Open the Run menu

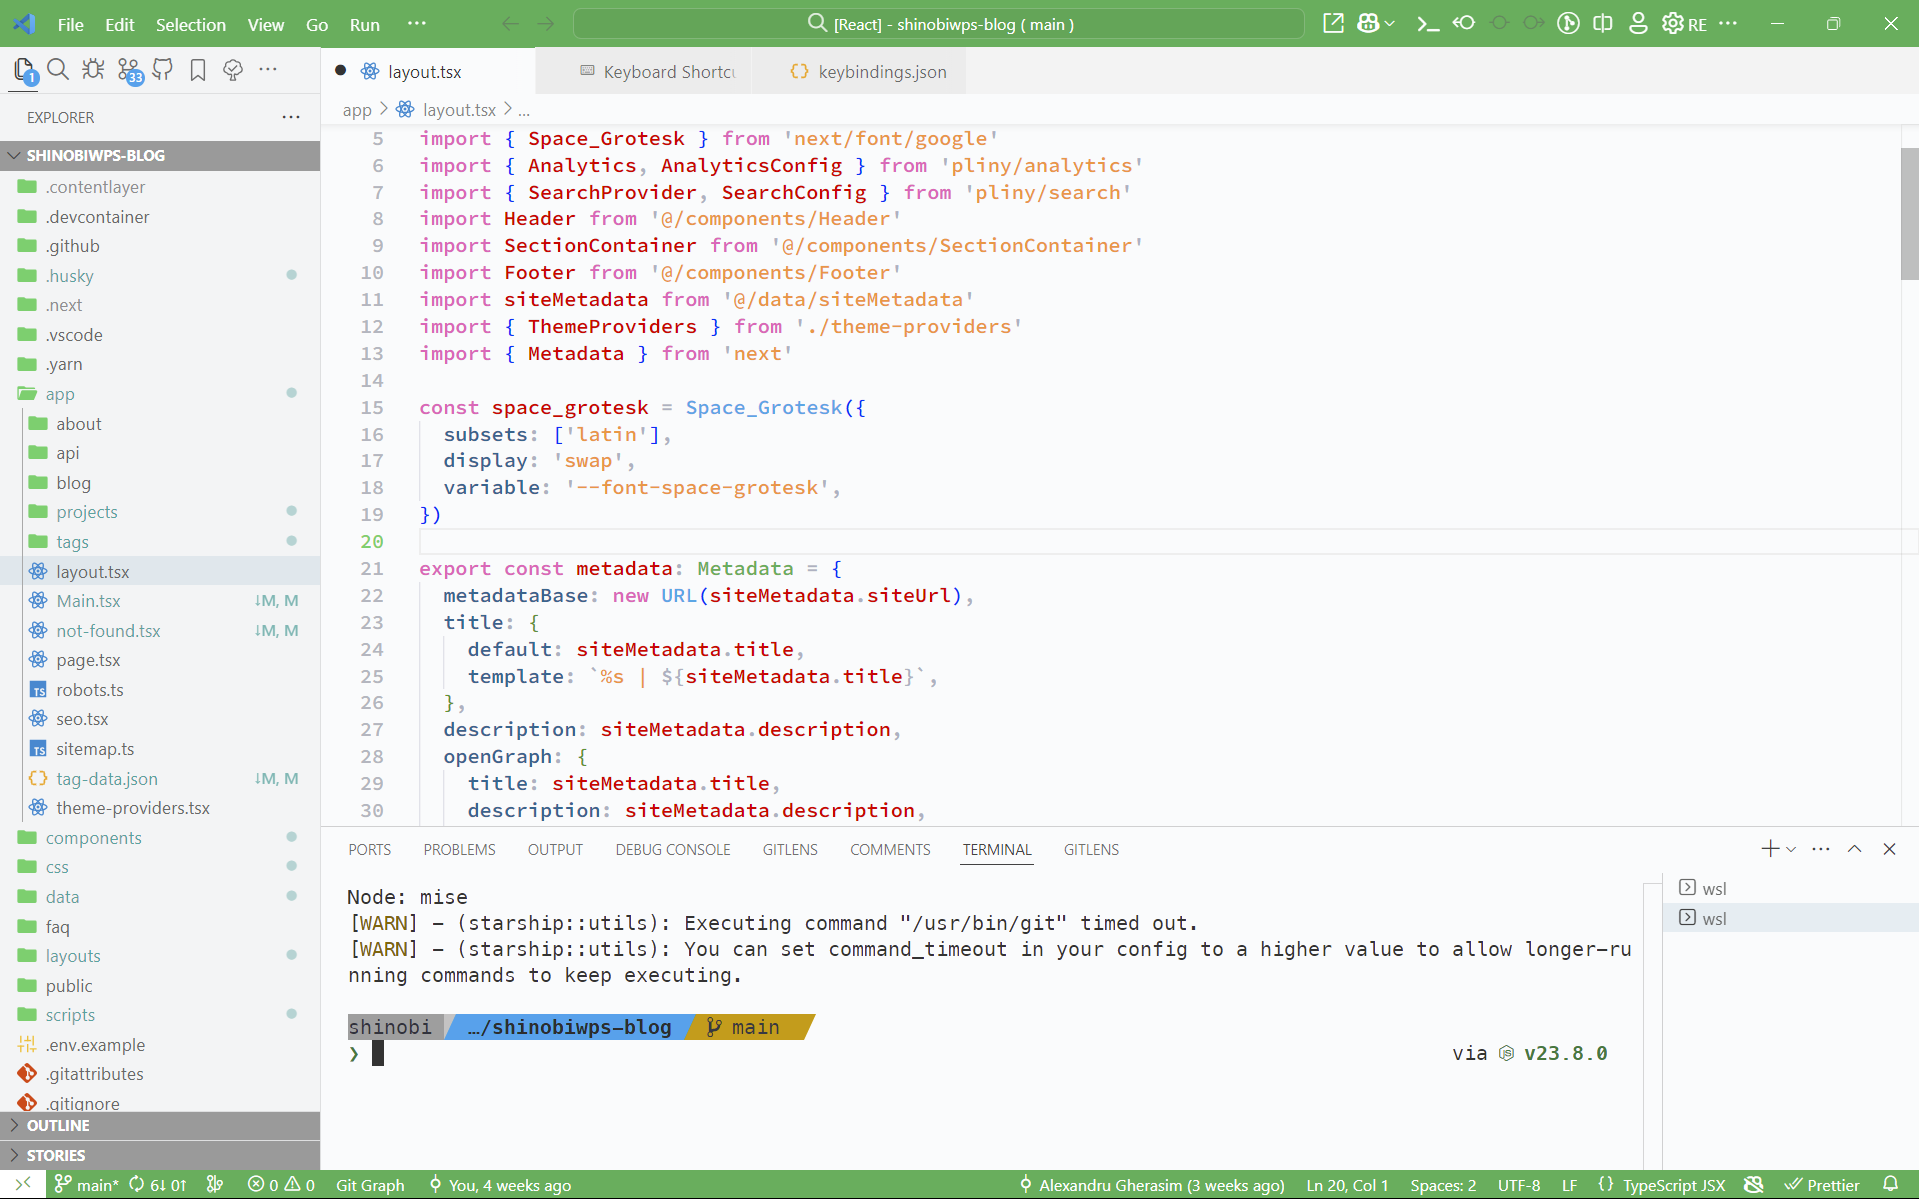tap(364, 24)
